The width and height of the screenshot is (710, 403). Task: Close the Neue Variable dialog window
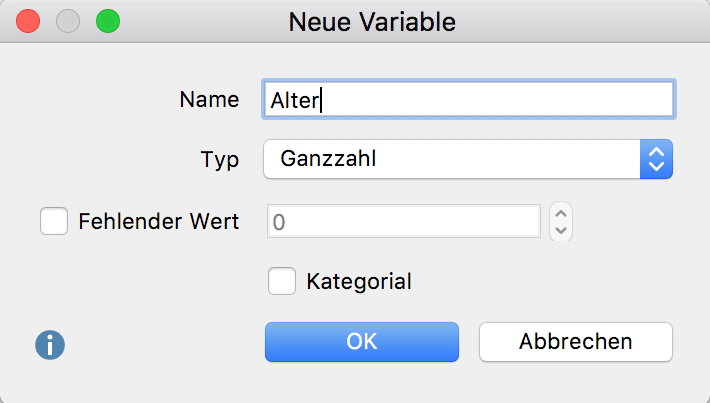(x=28, y=21)
